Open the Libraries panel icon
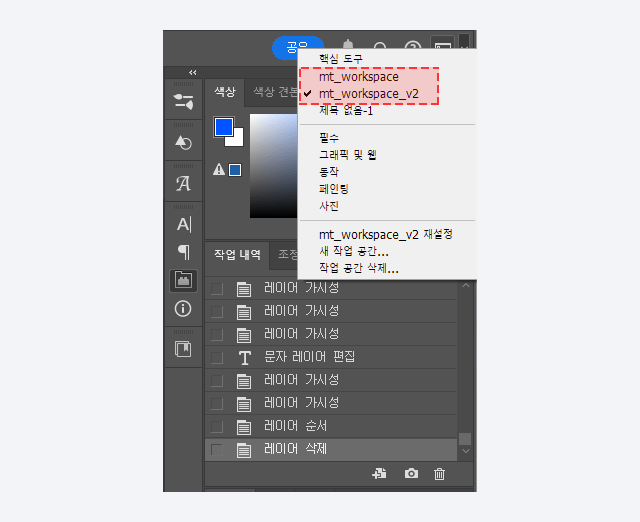 pyautogui.click(x=183, y=349)
